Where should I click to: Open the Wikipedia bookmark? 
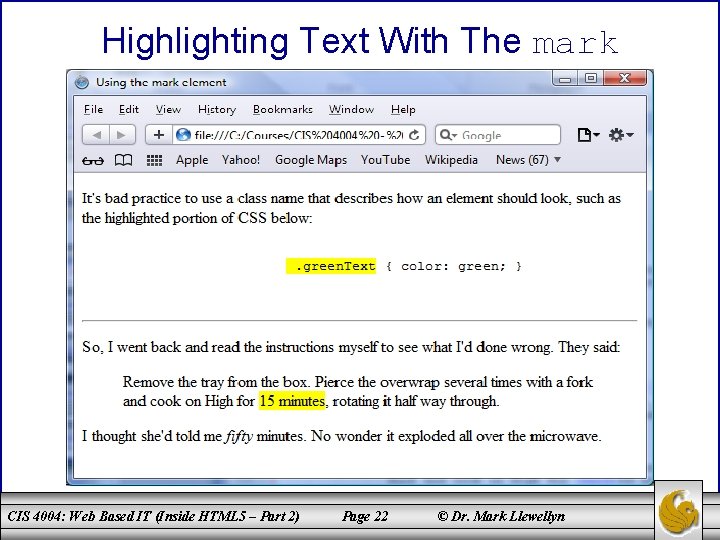(x=451, y=160)
